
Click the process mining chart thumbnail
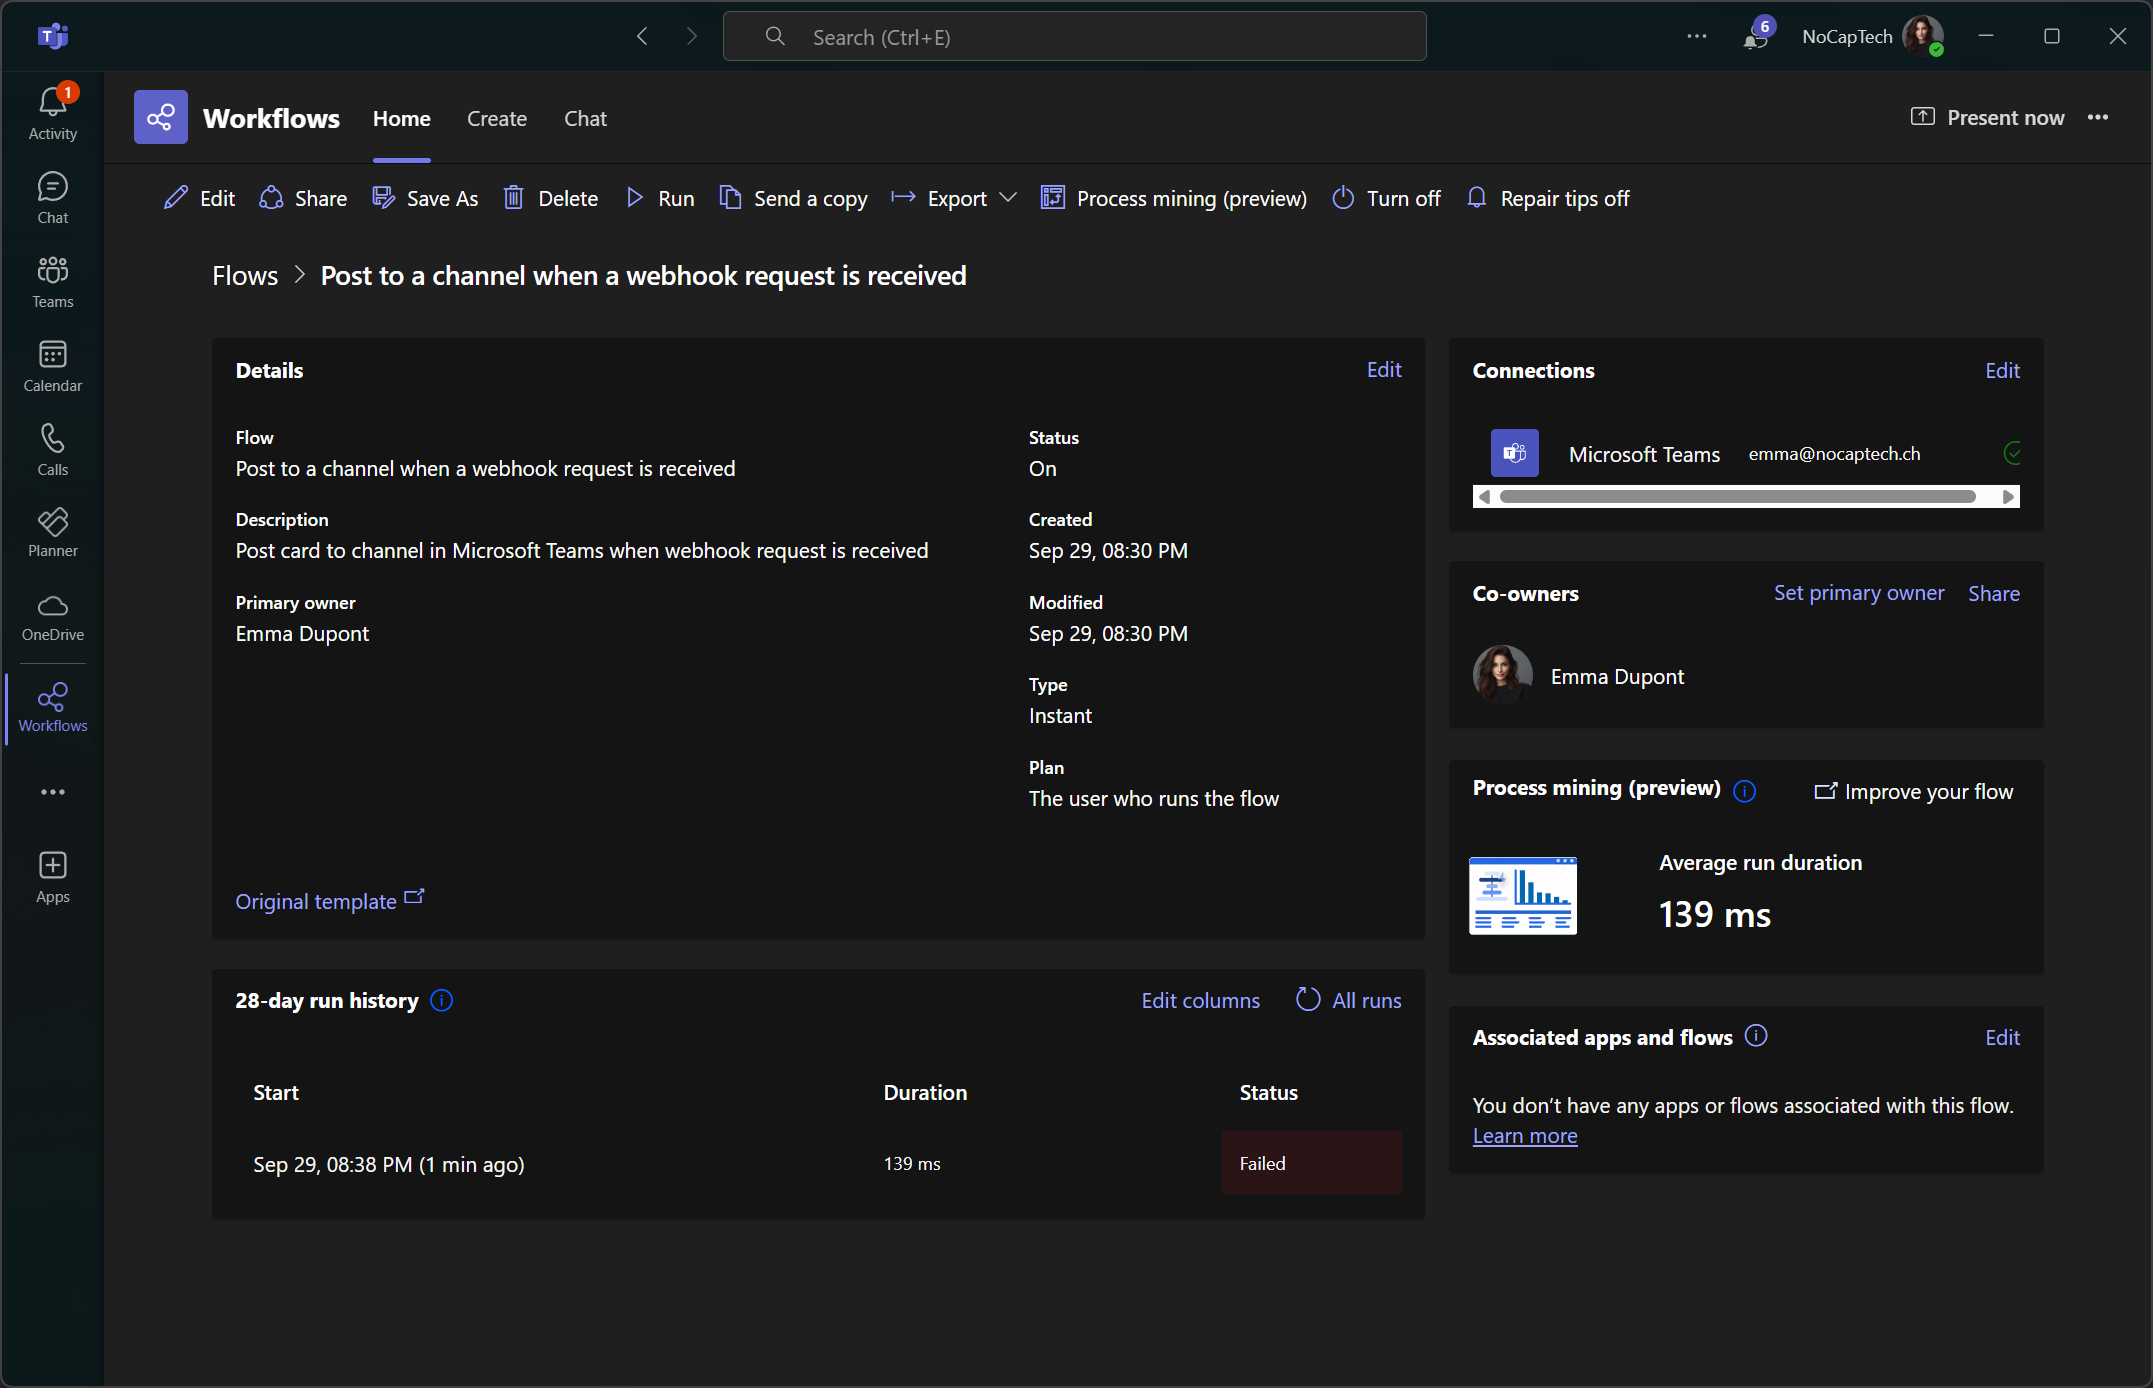tap(1522, 895)
